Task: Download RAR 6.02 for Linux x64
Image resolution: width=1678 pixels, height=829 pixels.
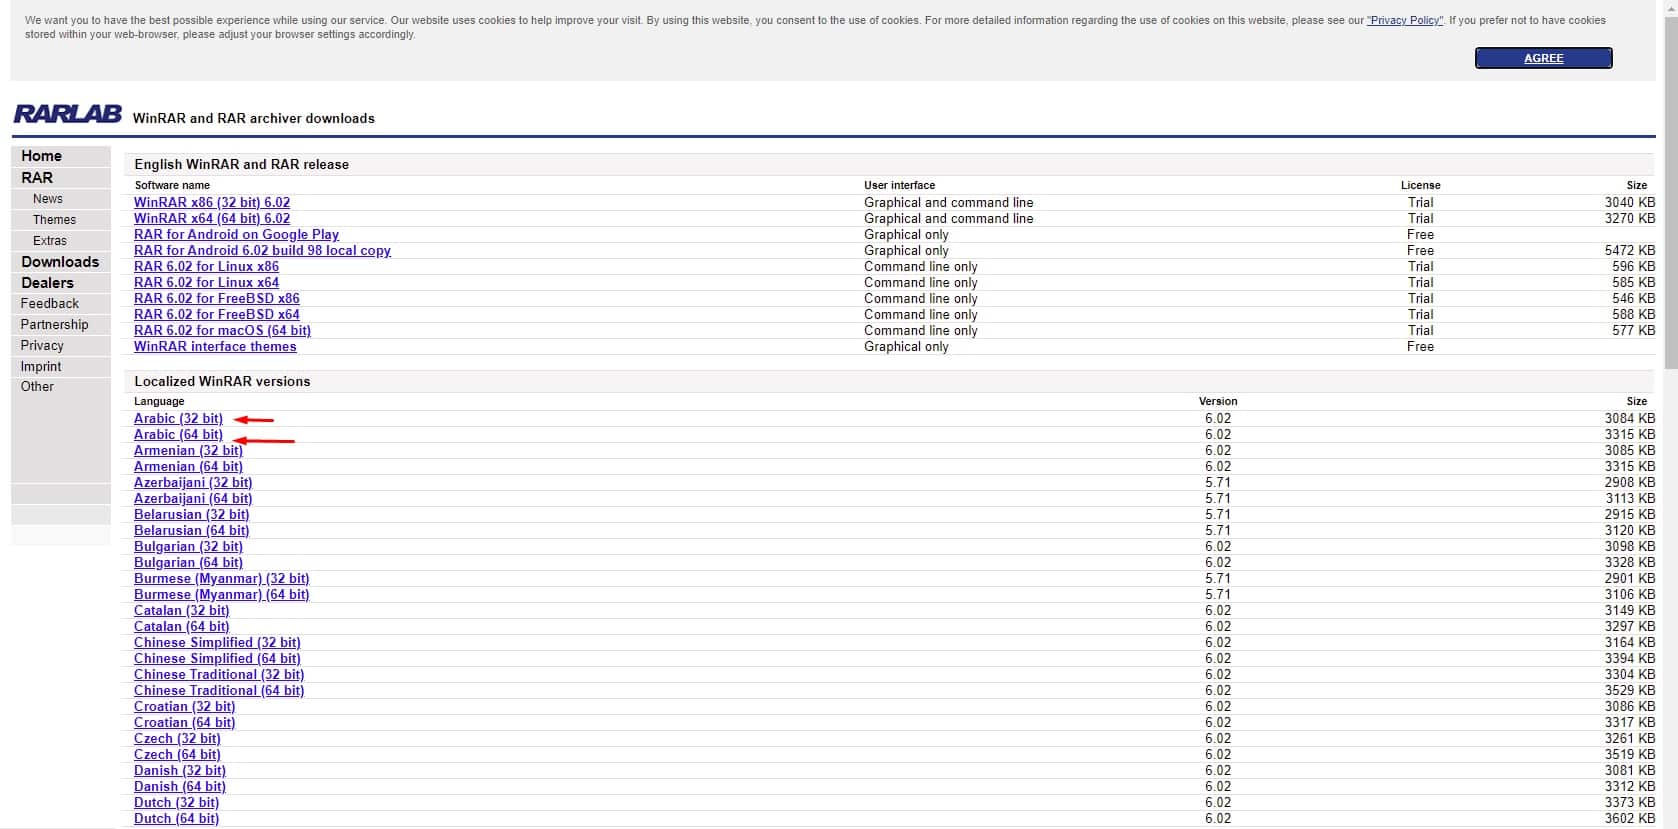Action: click(206, 282)
